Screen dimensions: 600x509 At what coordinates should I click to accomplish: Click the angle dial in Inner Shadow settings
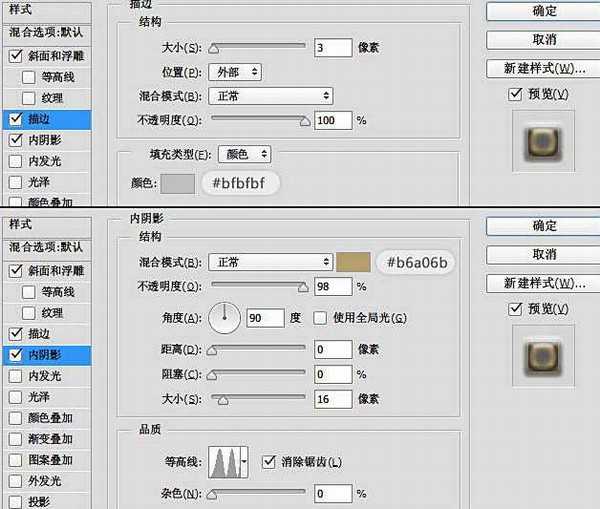pos(224,319)
